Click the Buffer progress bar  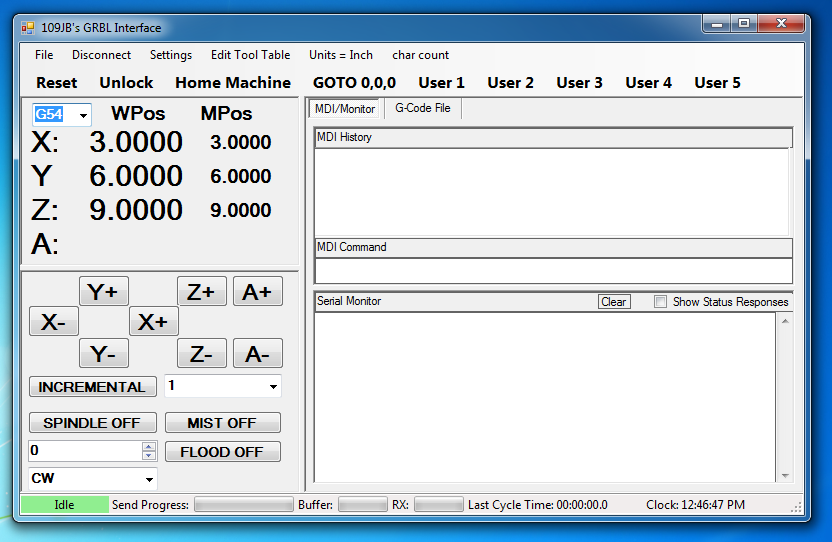(362, 504)
